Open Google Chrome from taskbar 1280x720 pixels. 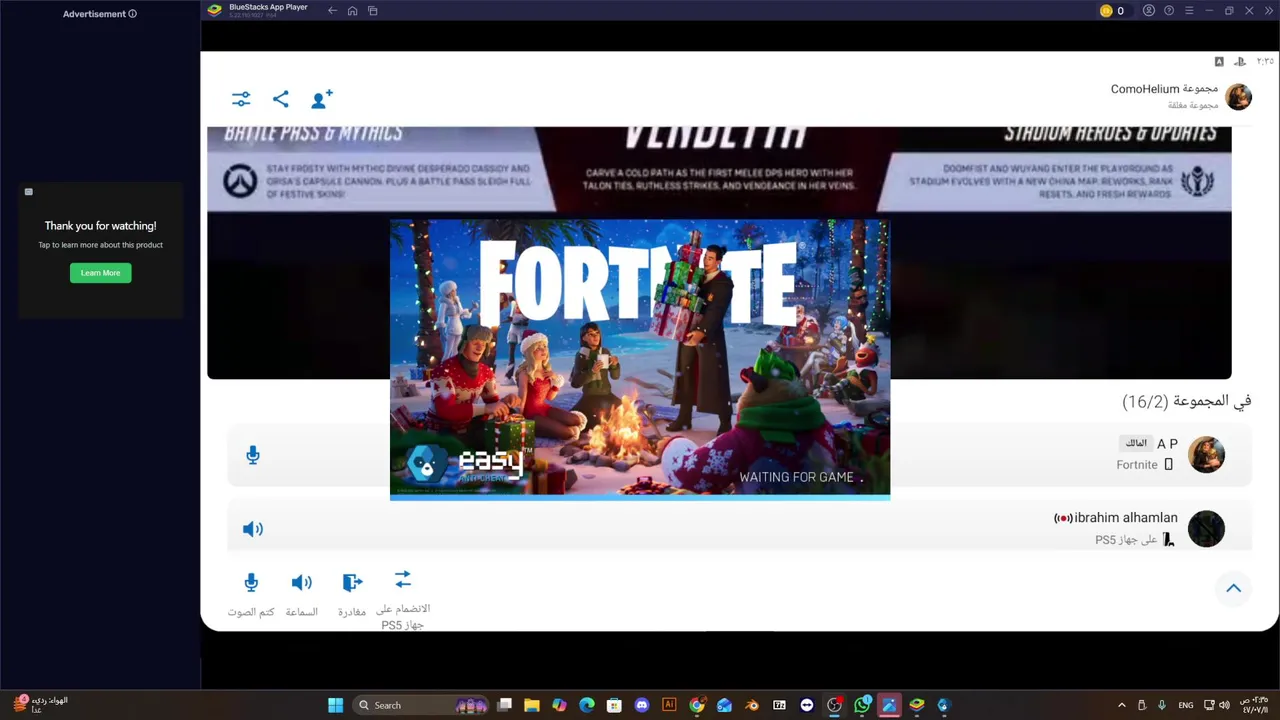pos(697,705)
